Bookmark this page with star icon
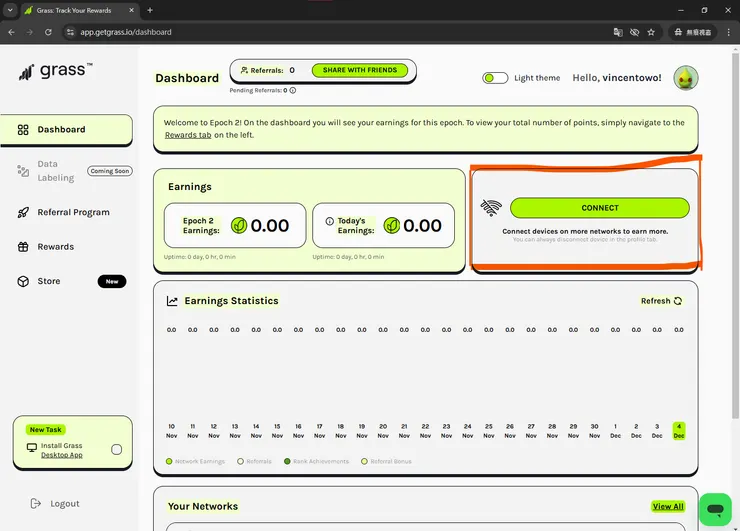 point(651,32)
